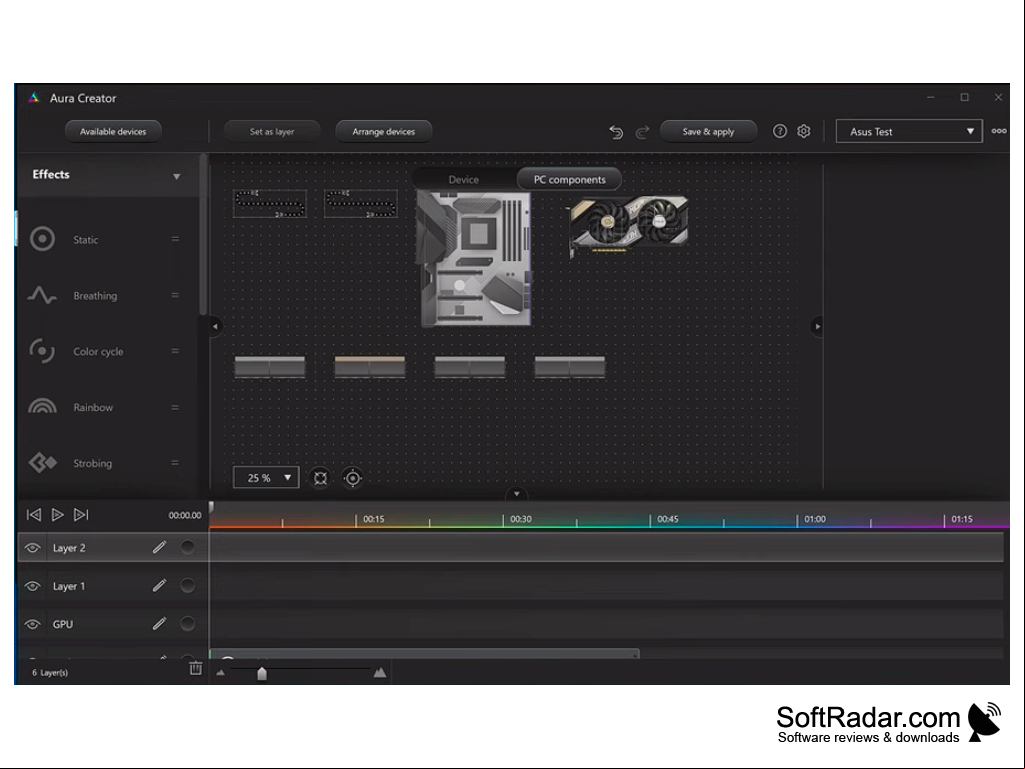This screenshot has width=1025, height=769.
Task: Fit all devices to the canvas view
Action: click(320, 478)
